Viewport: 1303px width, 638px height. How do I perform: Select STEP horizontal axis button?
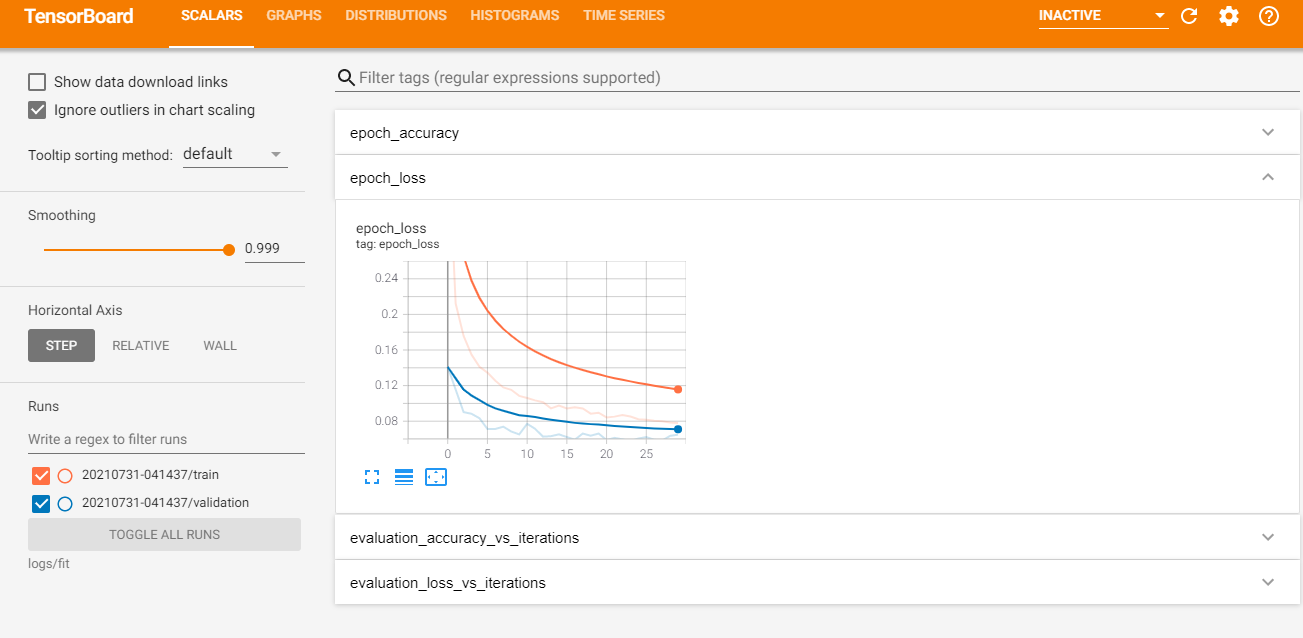click(61, 345)
